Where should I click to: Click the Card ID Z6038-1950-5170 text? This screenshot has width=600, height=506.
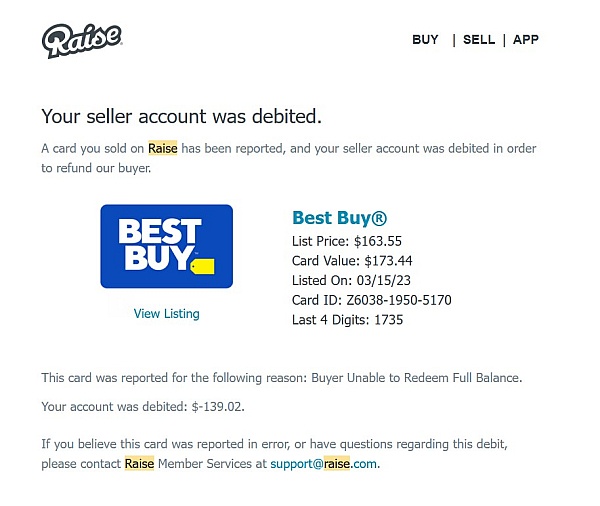pyautogui.click(x=372, y=300)
